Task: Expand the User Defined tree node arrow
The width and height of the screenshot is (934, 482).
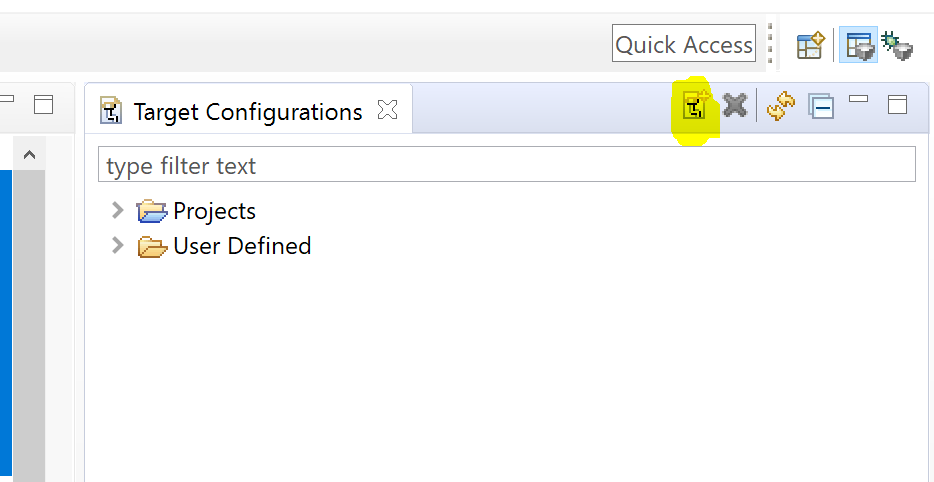Action: 118,245
